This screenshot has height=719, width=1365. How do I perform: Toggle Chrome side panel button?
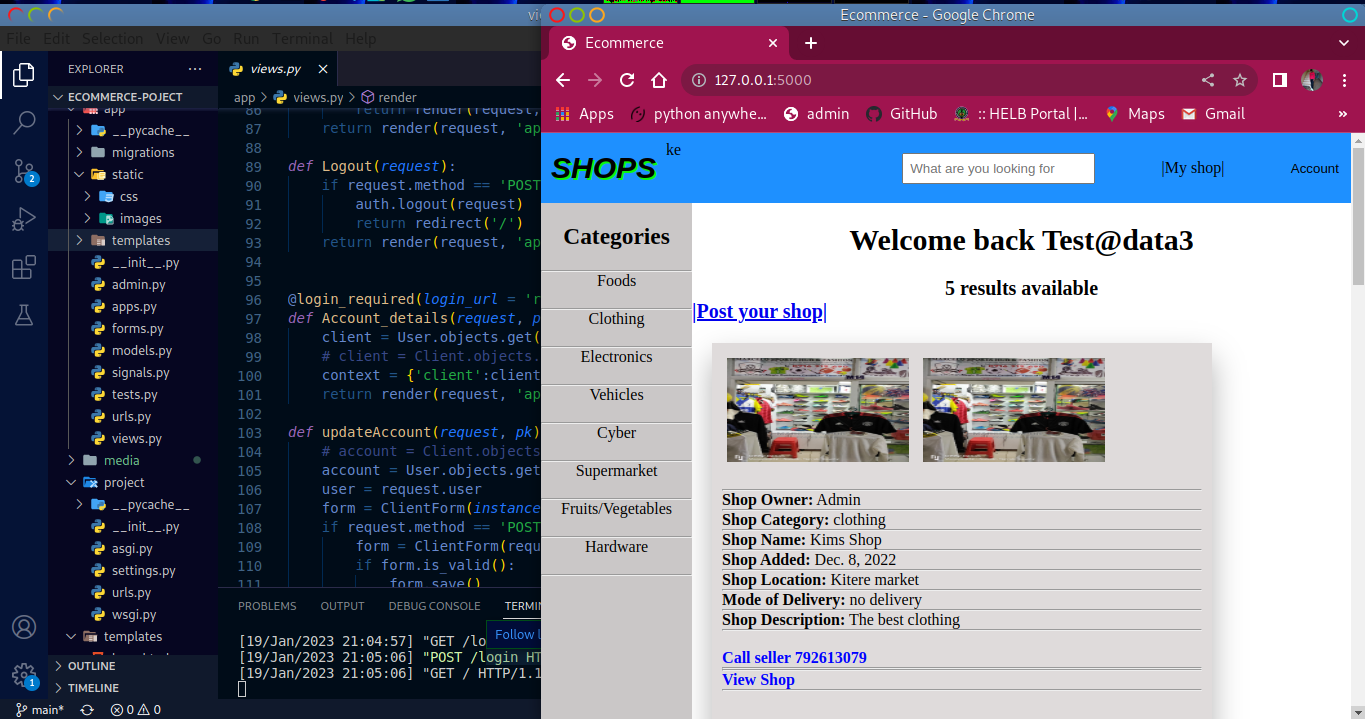click(1279, 80)
